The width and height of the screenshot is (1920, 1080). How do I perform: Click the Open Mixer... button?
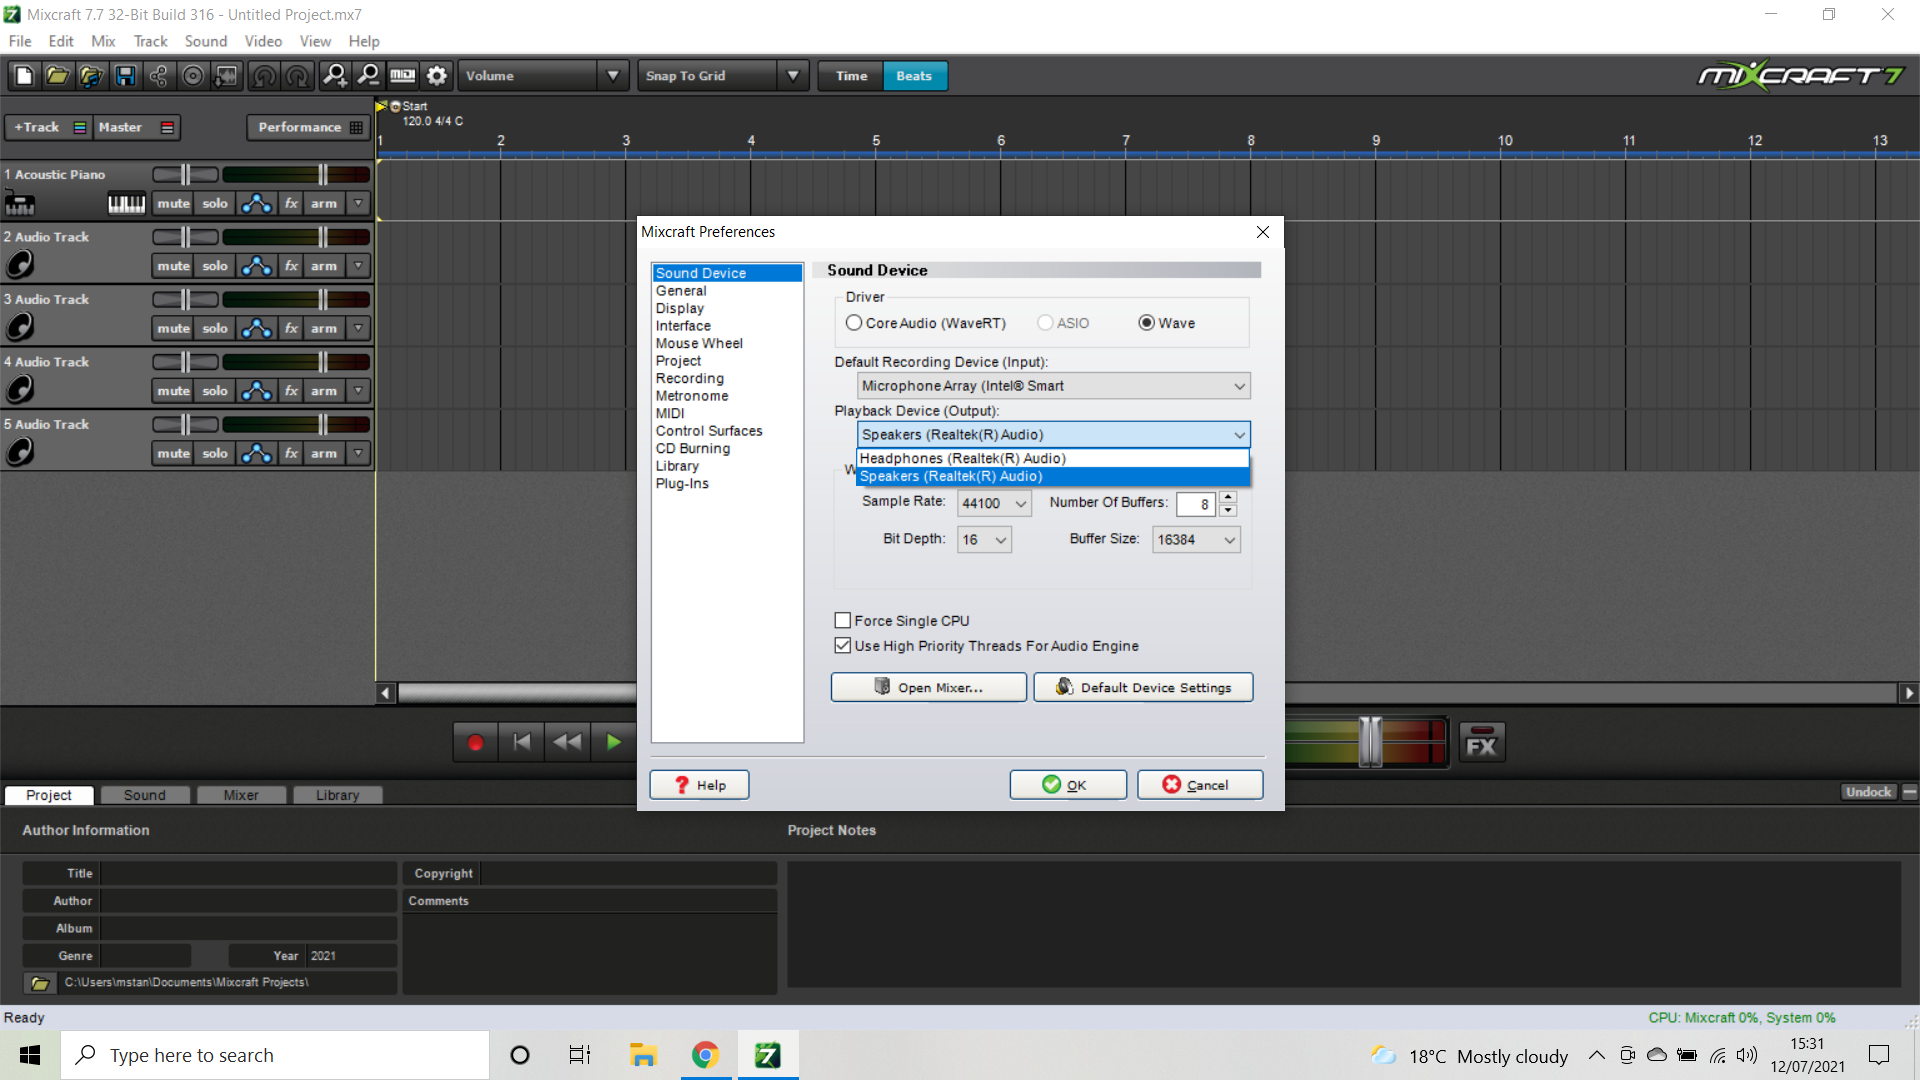(x=929, y=688)
